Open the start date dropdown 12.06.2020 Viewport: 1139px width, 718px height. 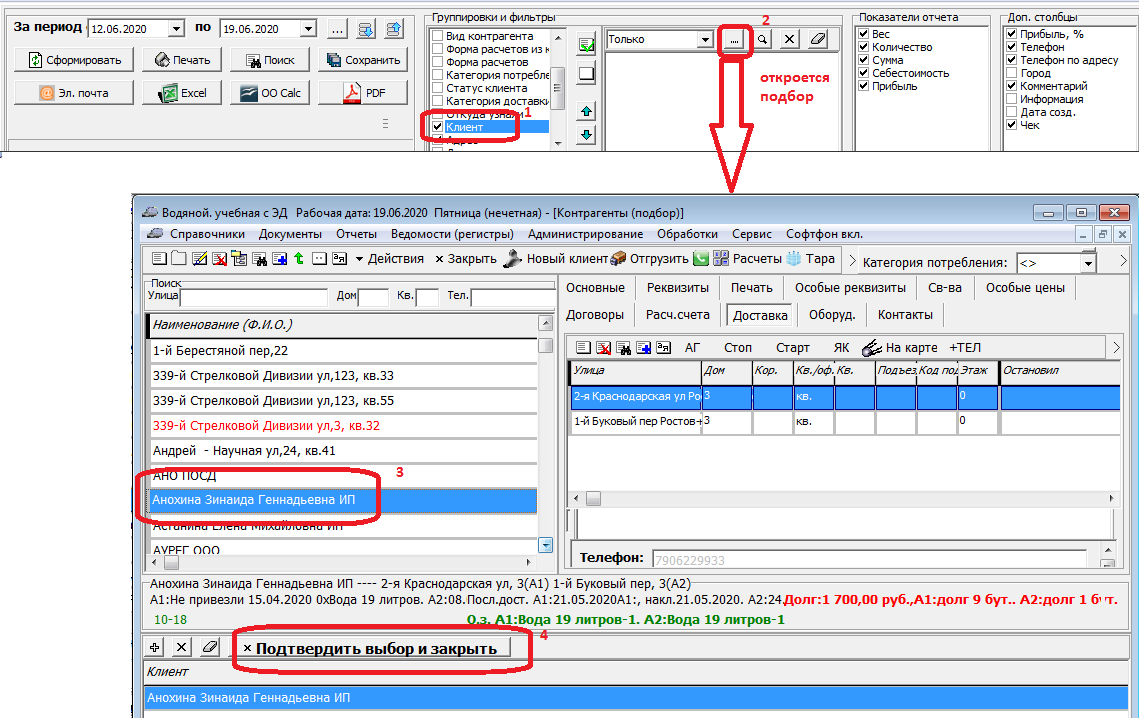tap(176, 29)
